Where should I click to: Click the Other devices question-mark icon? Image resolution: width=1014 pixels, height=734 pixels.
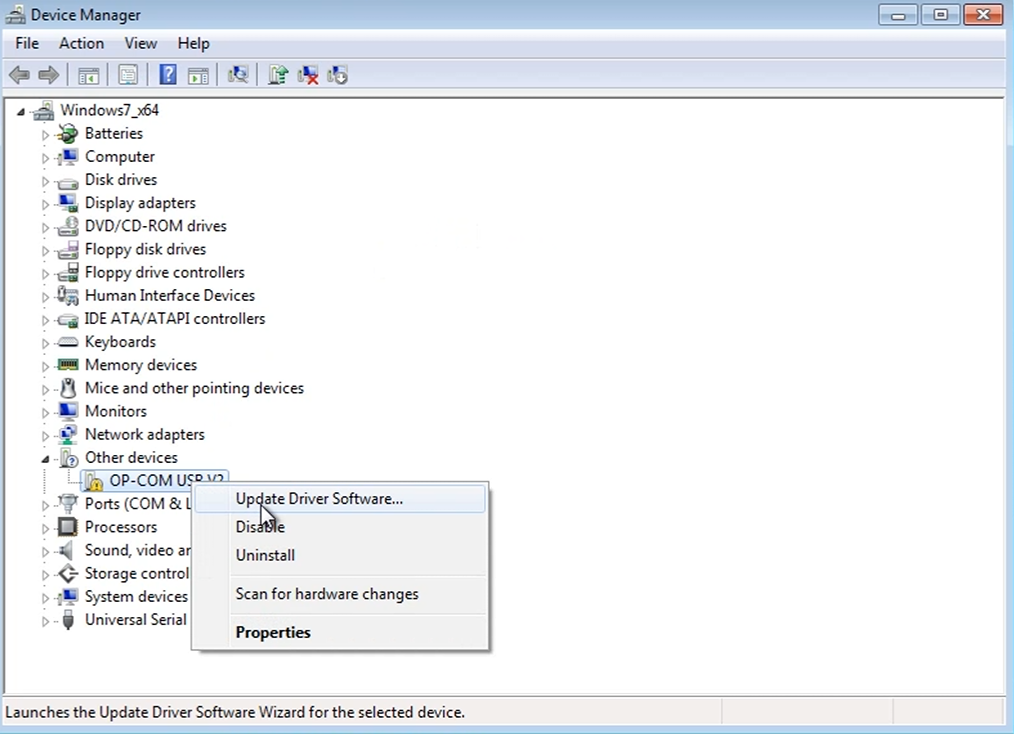tap(68, 459)
